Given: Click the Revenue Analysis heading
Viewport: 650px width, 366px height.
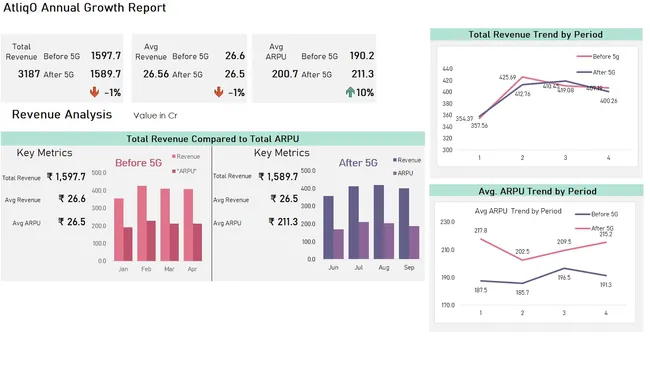Looking at the screenshot, I should pos(62,114).
